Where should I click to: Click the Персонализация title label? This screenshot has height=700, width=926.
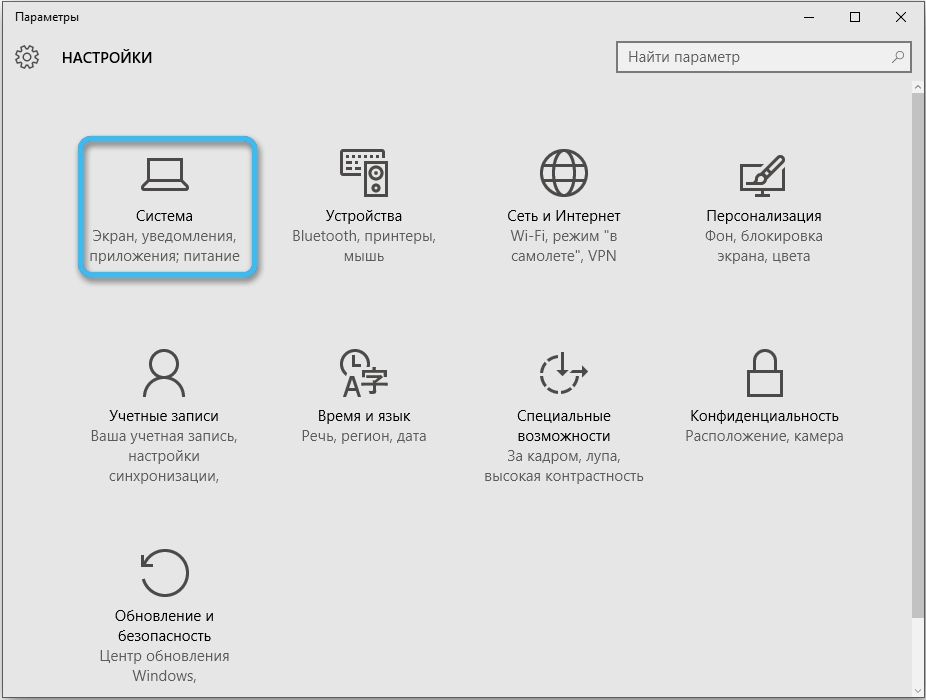764,216
